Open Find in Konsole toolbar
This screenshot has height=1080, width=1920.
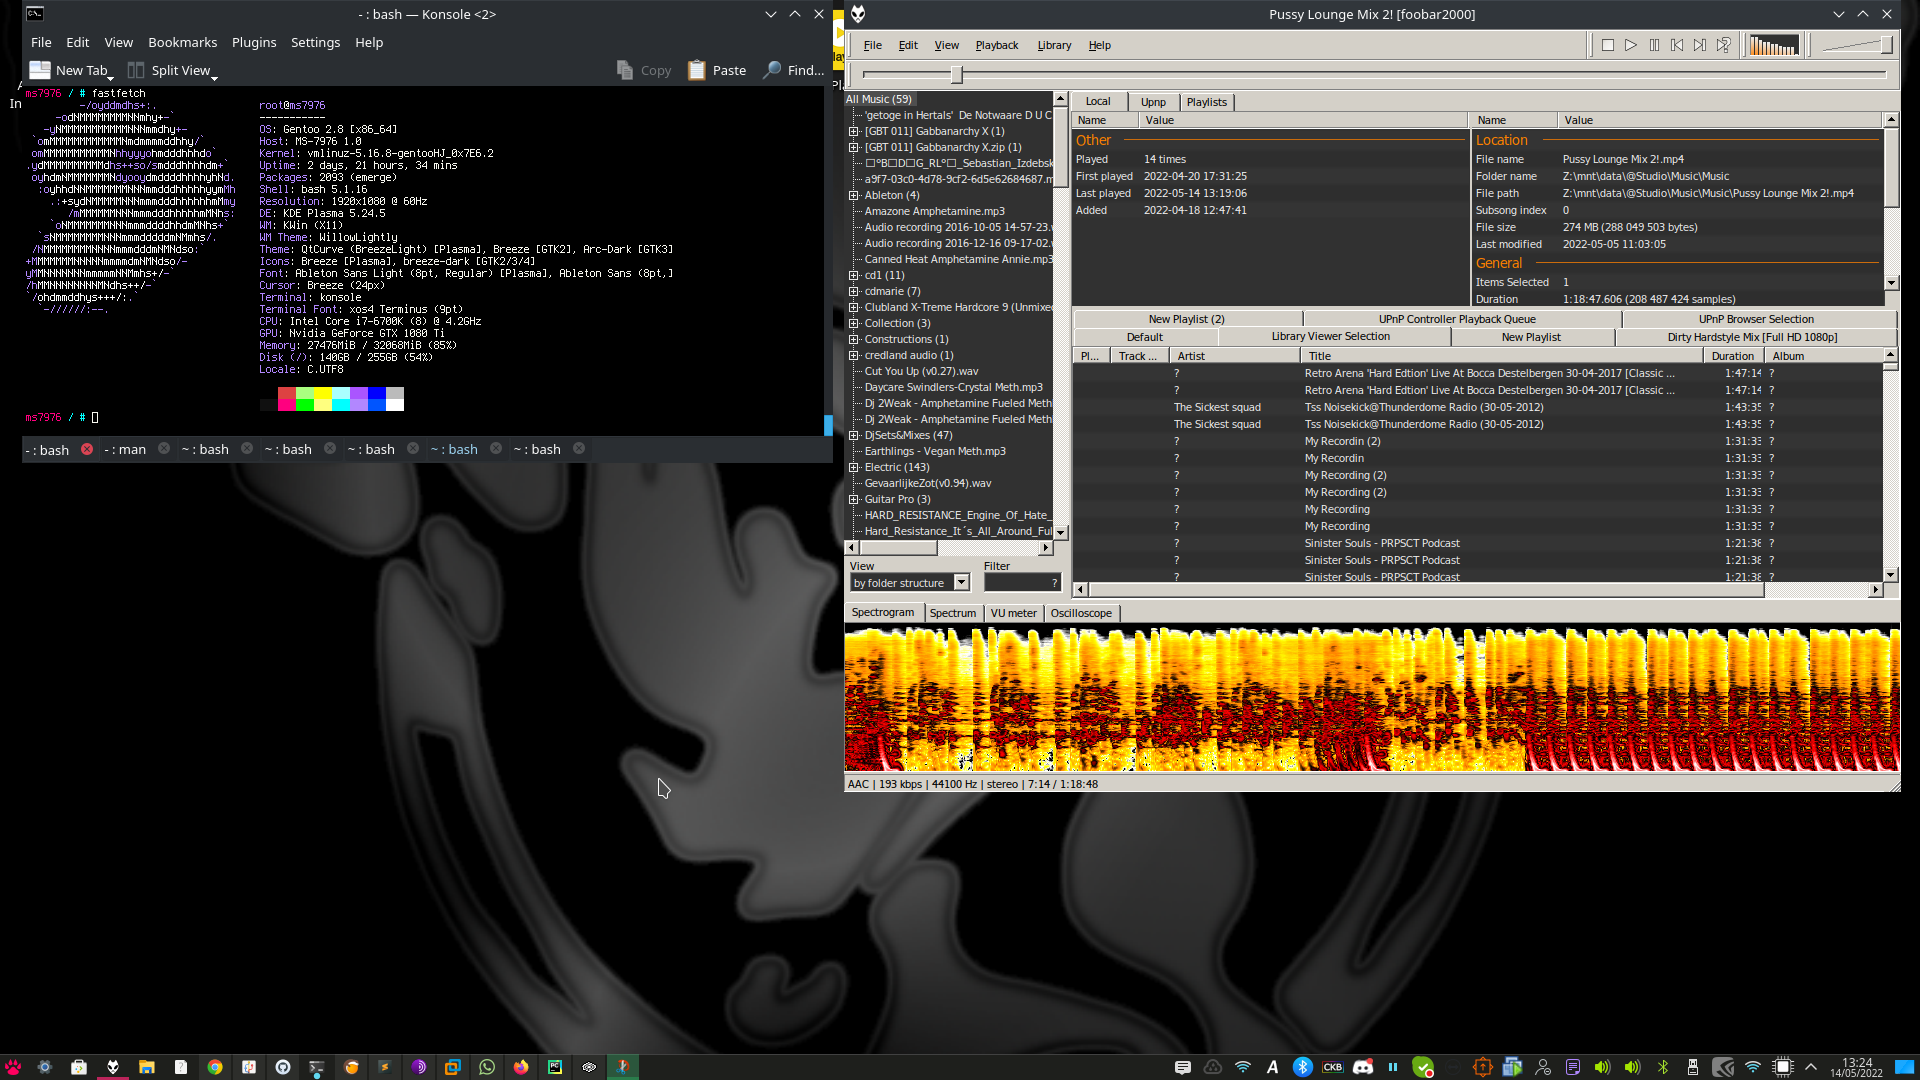(x=793, y=70)
